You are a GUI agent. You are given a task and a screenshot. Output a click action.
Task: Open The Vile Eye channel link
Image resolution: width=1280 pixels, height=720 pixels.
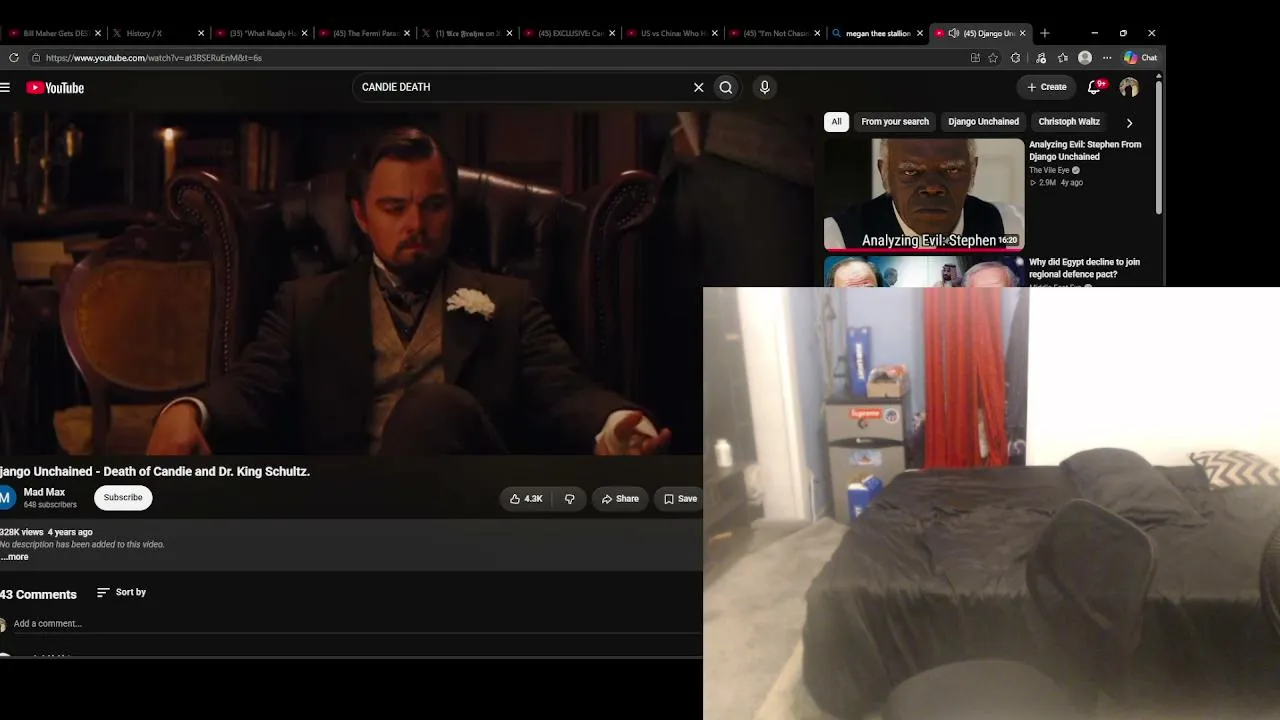tap(1049, 171)
